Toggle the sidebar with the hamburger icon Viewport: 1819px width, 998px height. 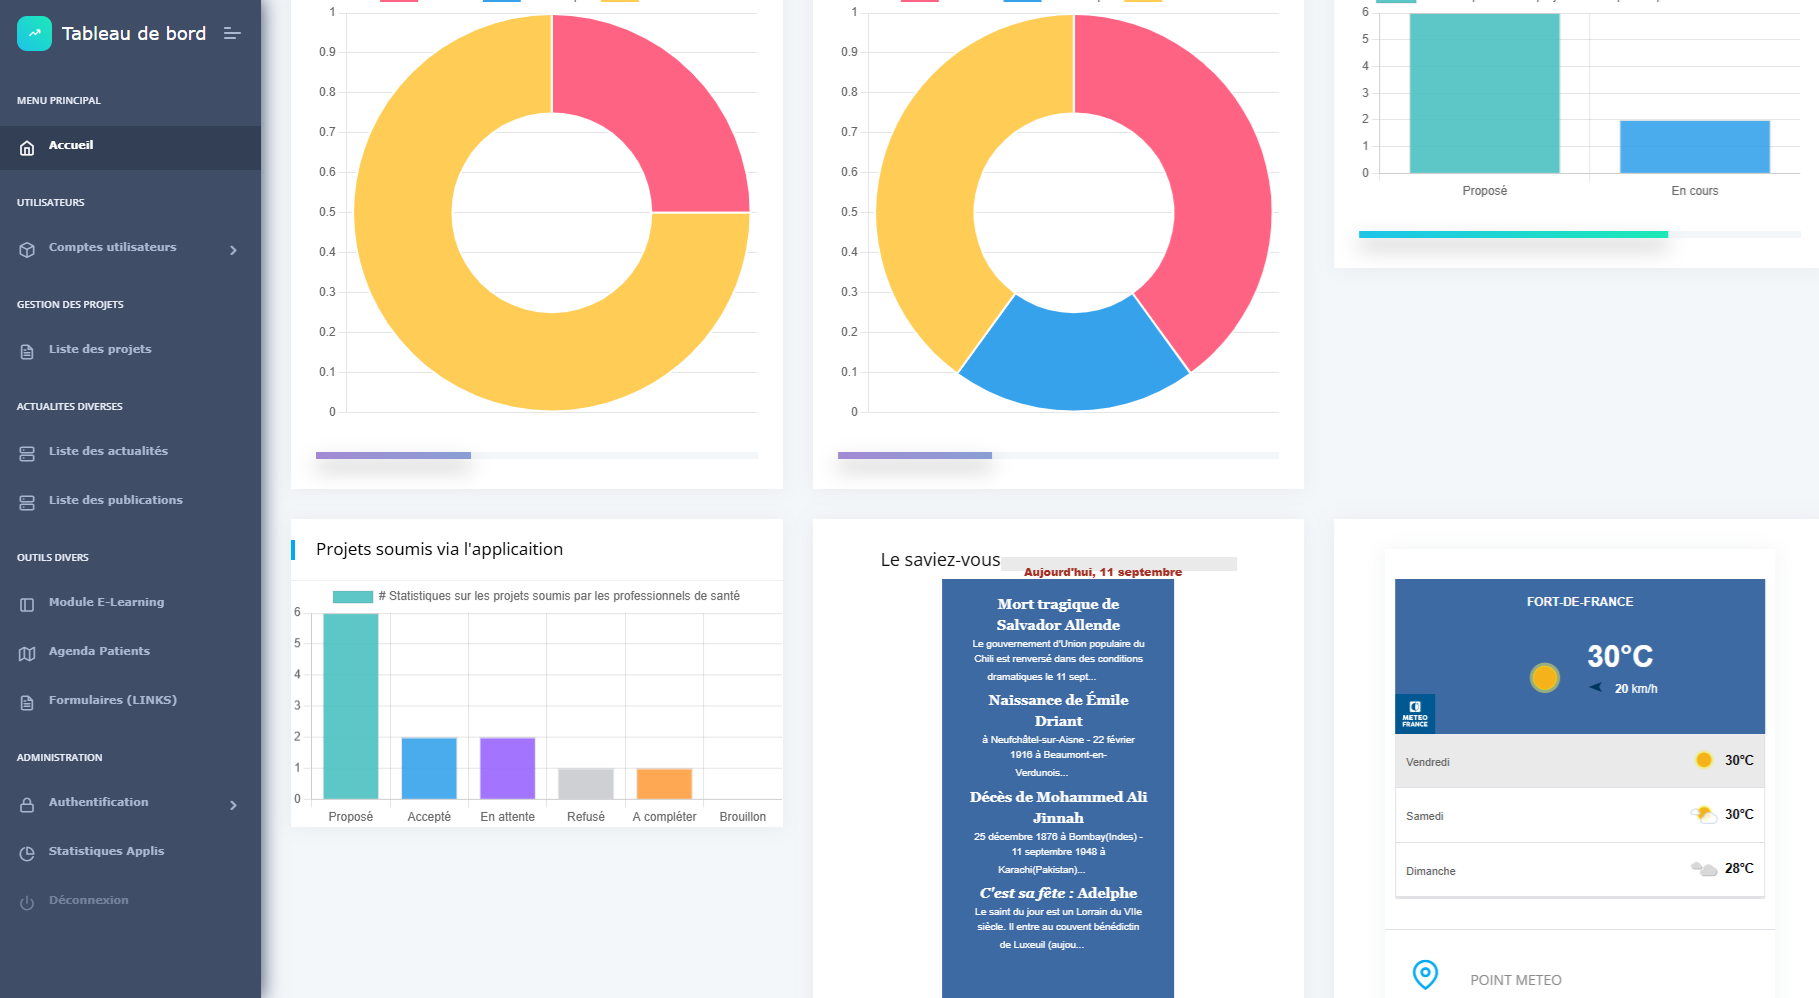tap(232, 33)
